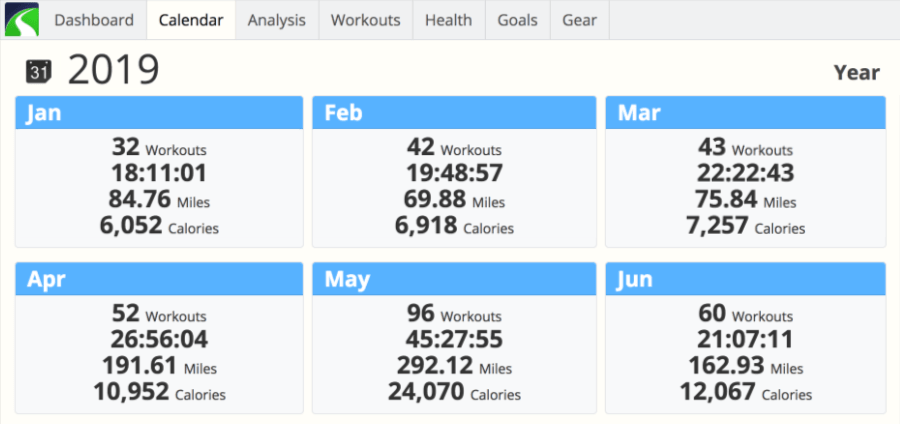Click the May month header
The height and width of the screenshot is (424, 900).
454,279
